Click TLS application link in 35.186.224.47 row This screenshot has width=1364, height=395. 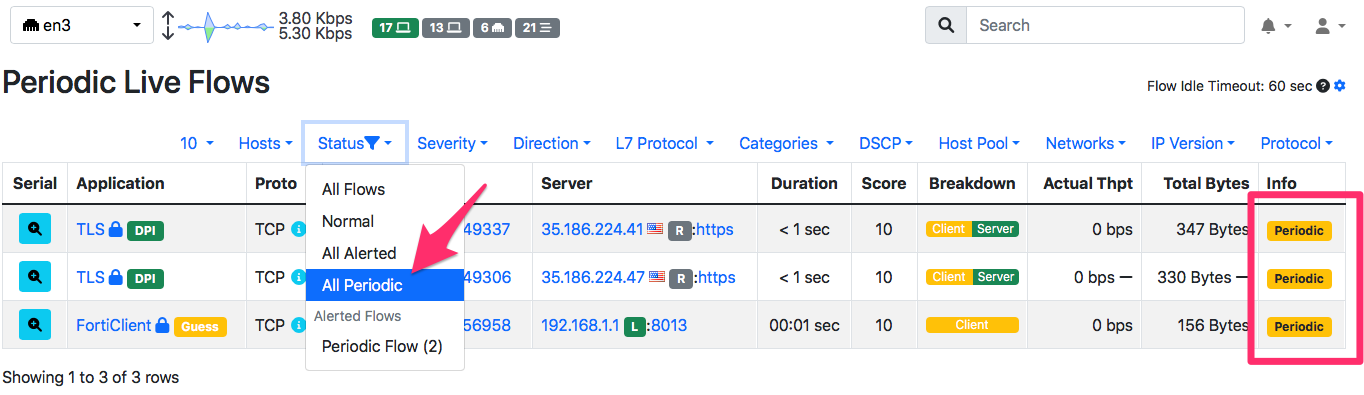point(90,277)
